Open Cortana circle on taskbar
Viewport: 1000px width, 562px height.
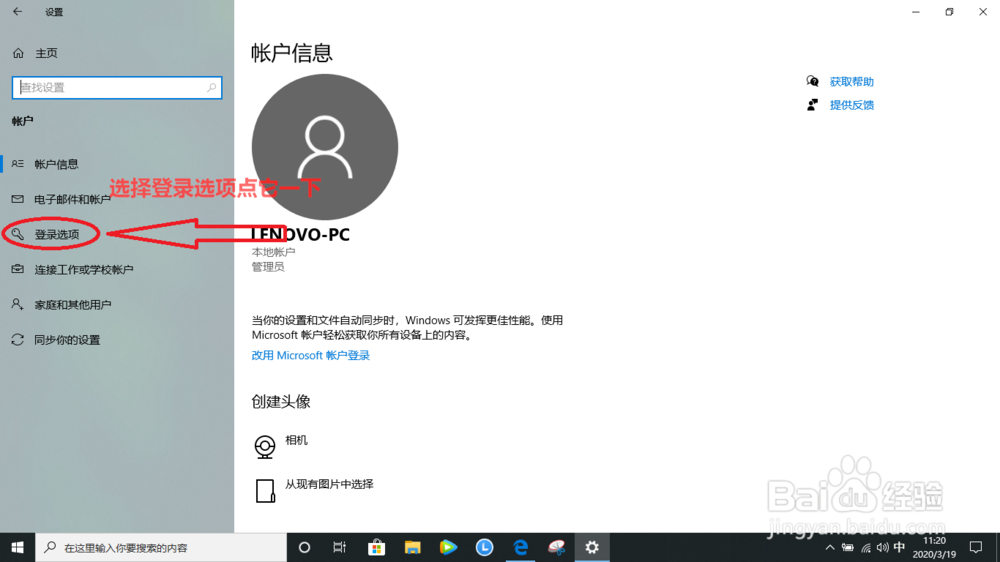click(x=304, y=547)
